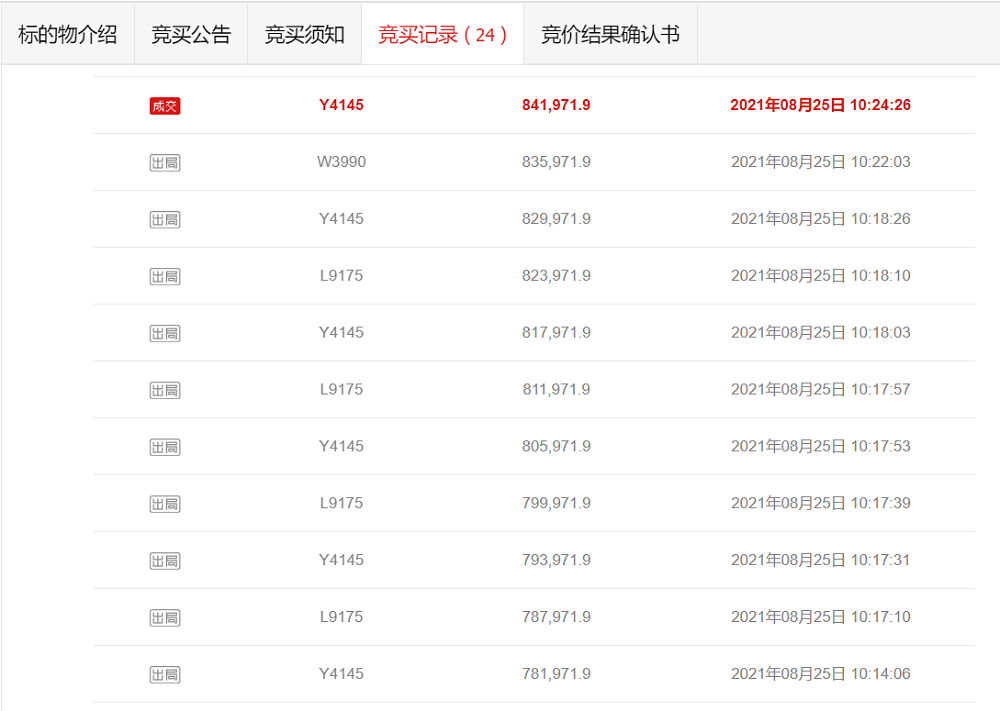Image resolution: width=1000 pixels, height=711 pixels.
Task: Select bid amount 799,971.9
Action: click(x=556, y=502)
